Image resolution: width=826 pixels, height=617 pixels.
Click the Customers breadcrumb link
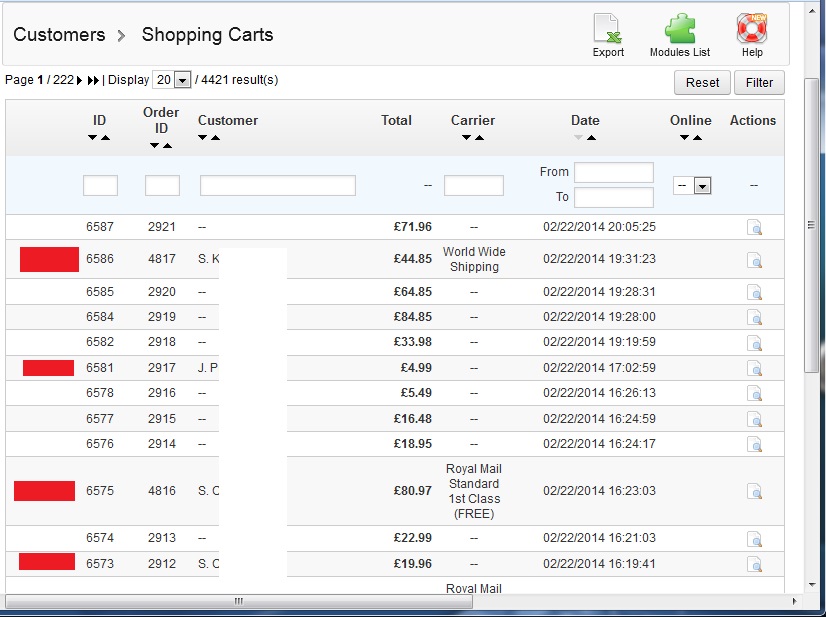59,35
